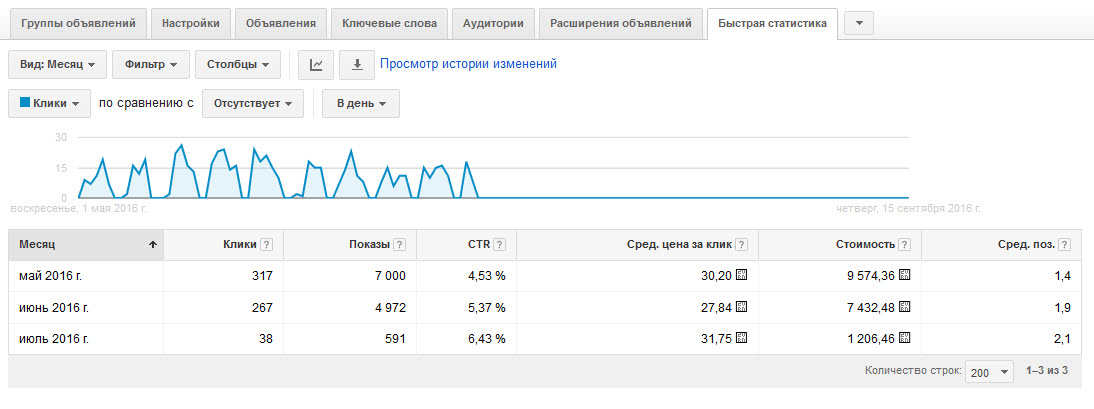
Task: Open help icon beside Сред. поз. header
Action: pos(1065,245)
